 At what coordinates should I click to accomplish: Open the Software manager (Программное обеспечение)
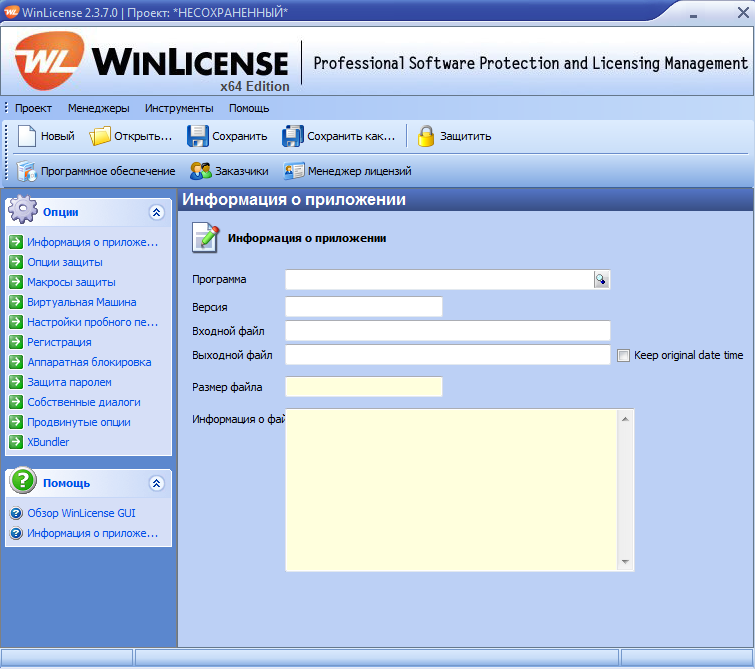26,171
